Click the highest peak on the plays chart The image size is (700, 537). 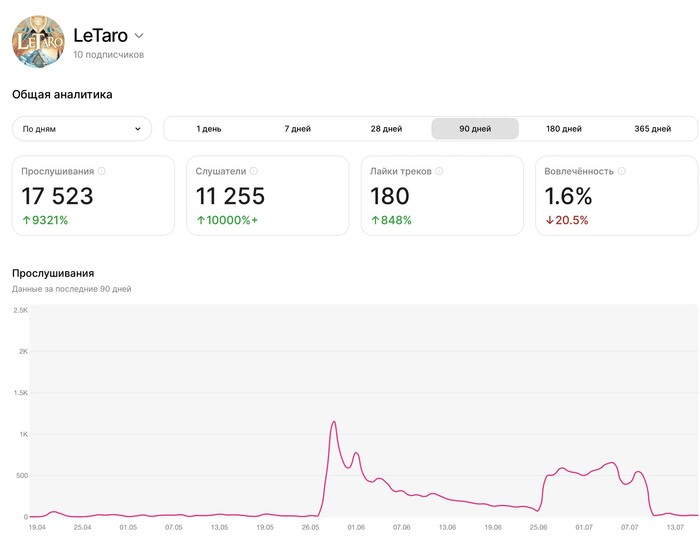pos(333,422)
